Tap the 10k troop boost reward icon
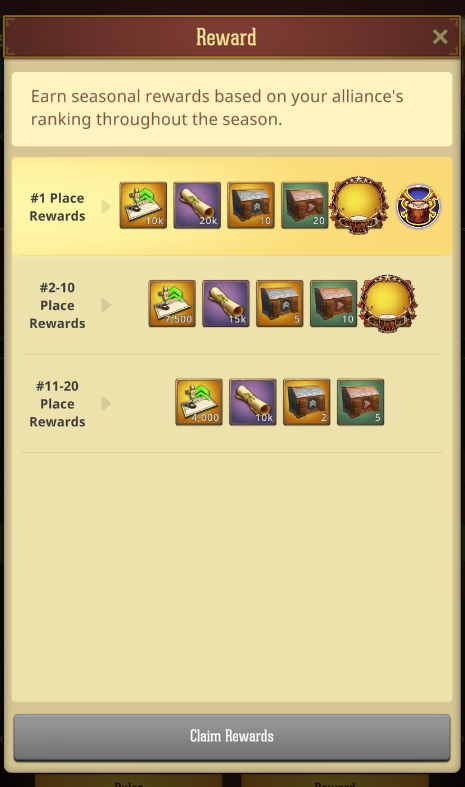The height and width of the screenshot is (787, 465). [x=143, y=205]
